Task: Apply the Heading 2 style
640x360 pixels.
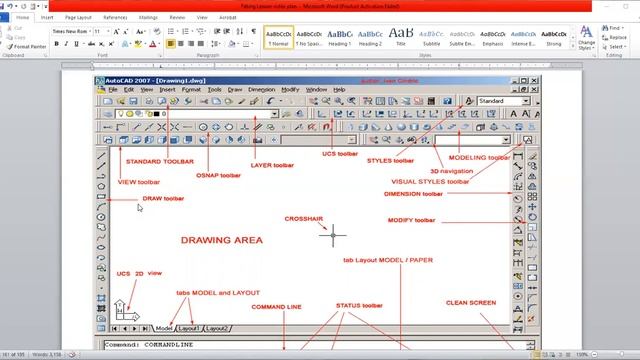Action: [x=370, y=38]
